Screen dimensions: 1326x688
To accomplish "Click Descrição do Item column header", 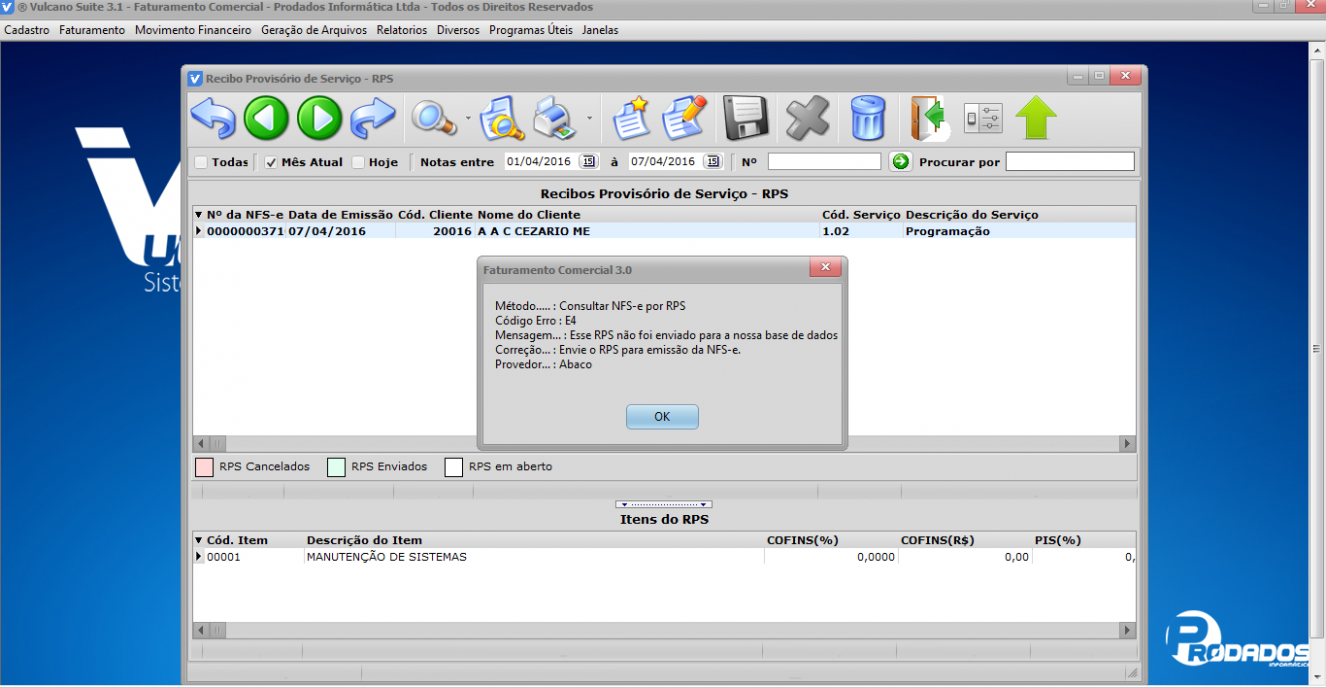I will coord(364,540).
